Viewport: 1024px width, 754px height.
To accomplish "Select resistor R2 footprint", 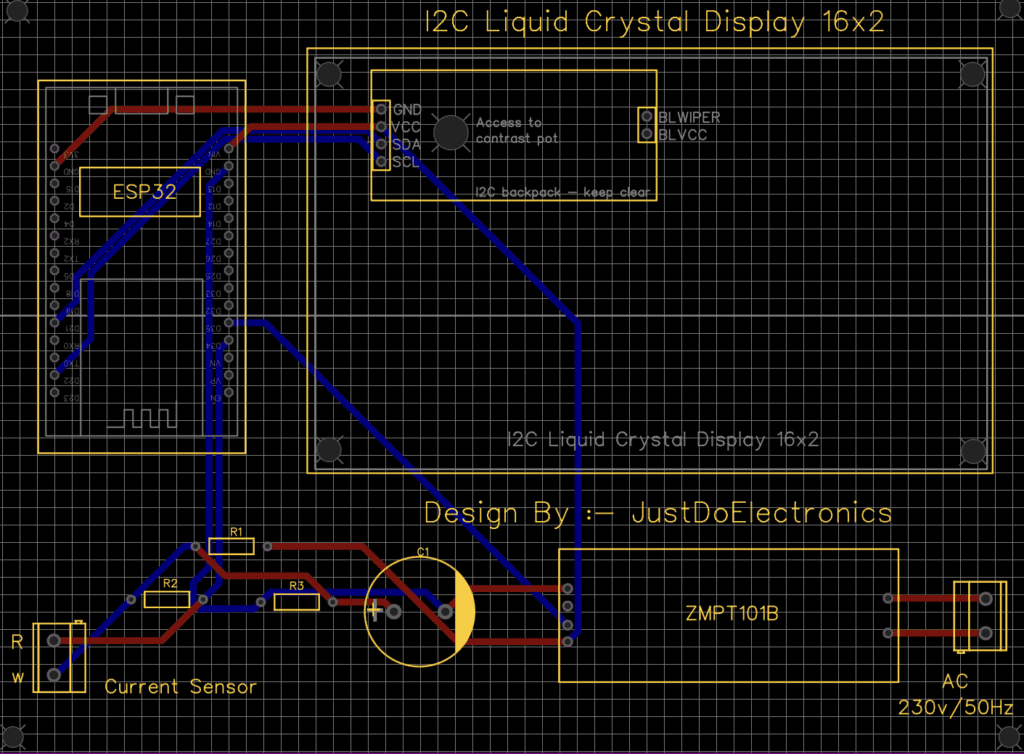I will (x=167, y=599).
